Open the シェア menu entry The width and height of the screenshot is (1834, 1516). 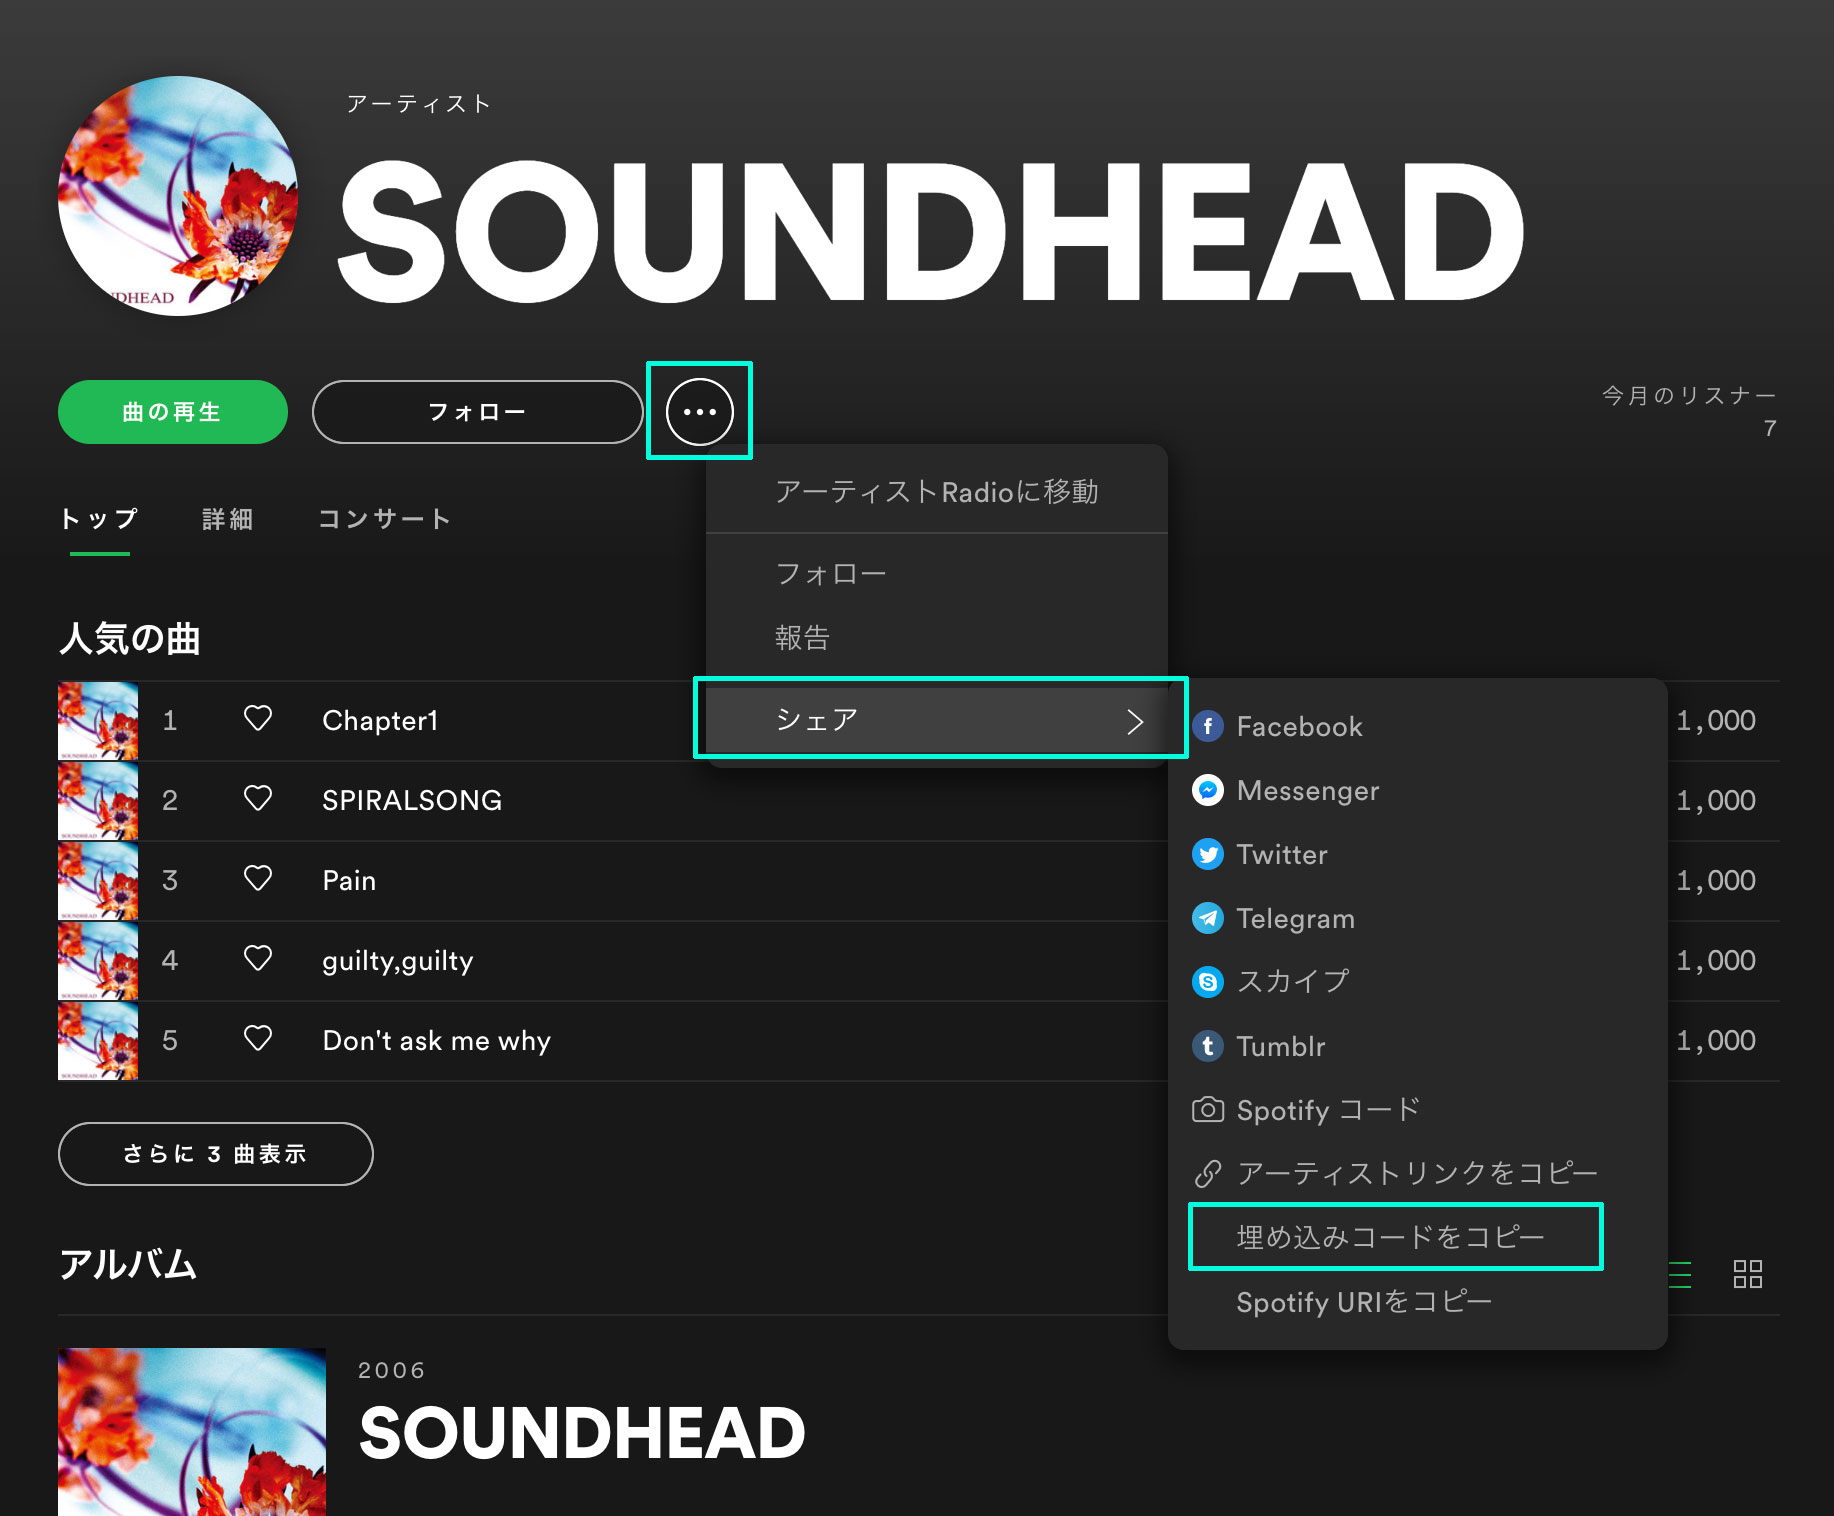[x=937, y=720]
